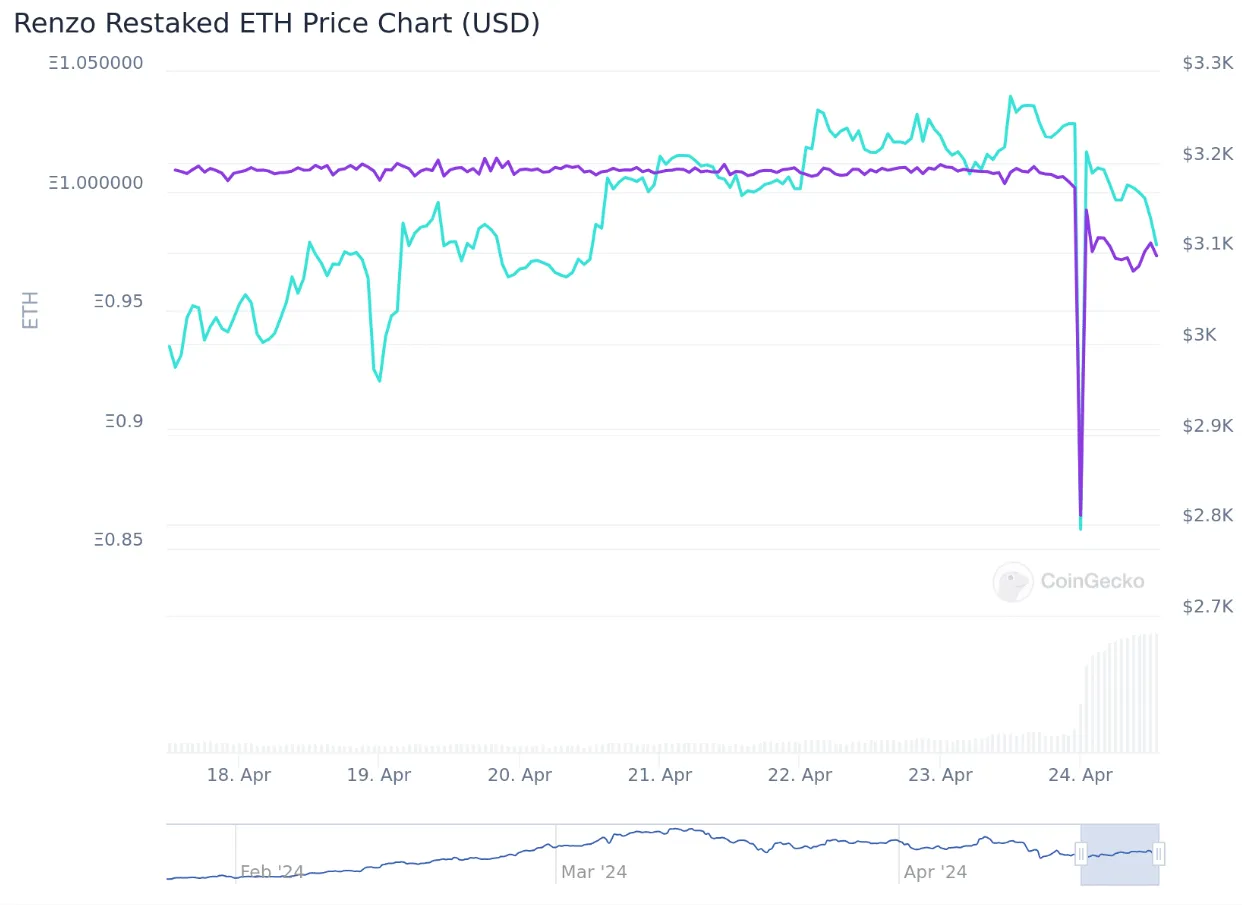The width and height of the screenshot is (1242, 905).
Task: Click the CoinGecko watermark text
Action: 1092,581
